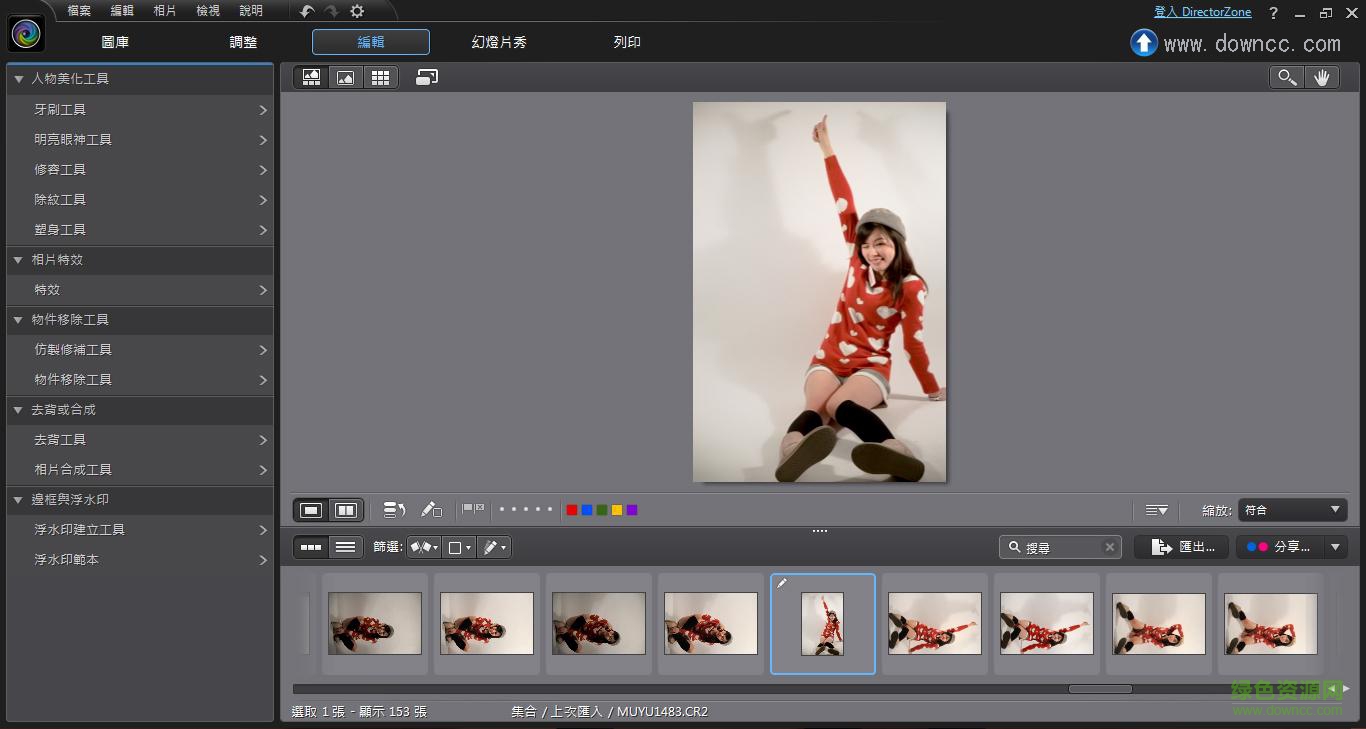Switch to the 圖庫 tab

point(115,42)
